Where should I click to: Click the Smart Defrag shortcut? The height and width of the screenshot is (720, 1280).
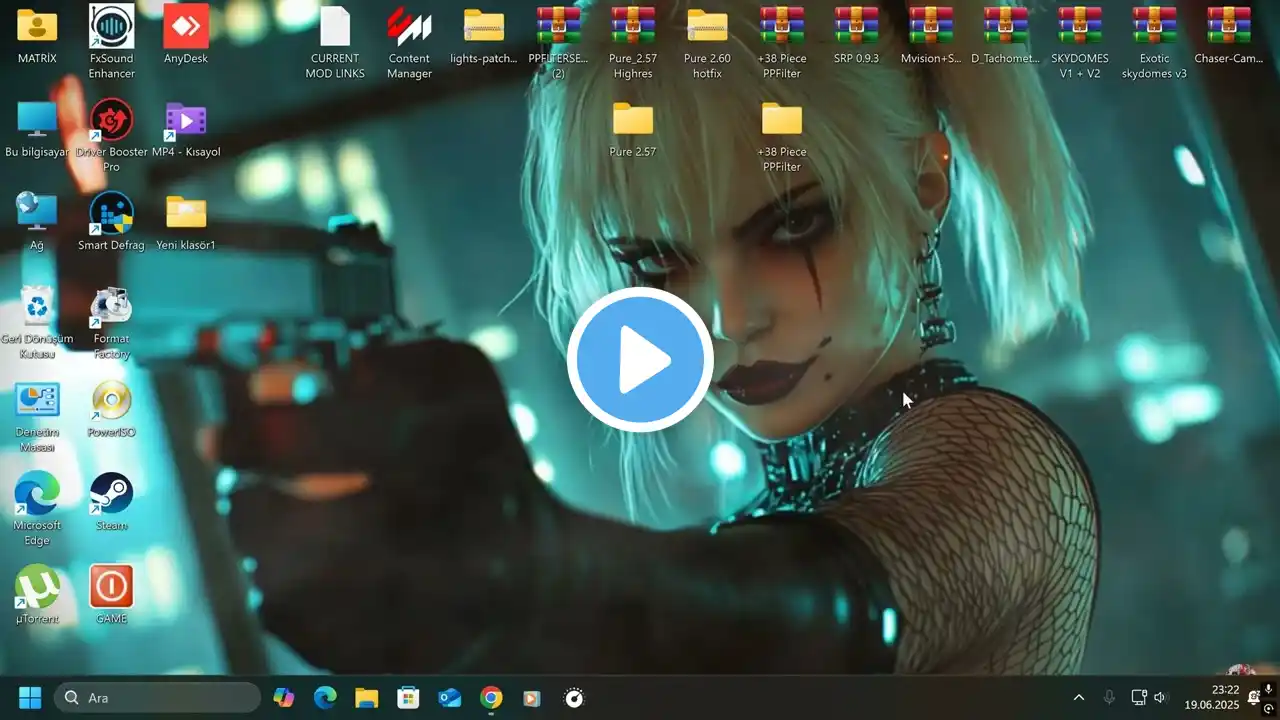[111, 213]
